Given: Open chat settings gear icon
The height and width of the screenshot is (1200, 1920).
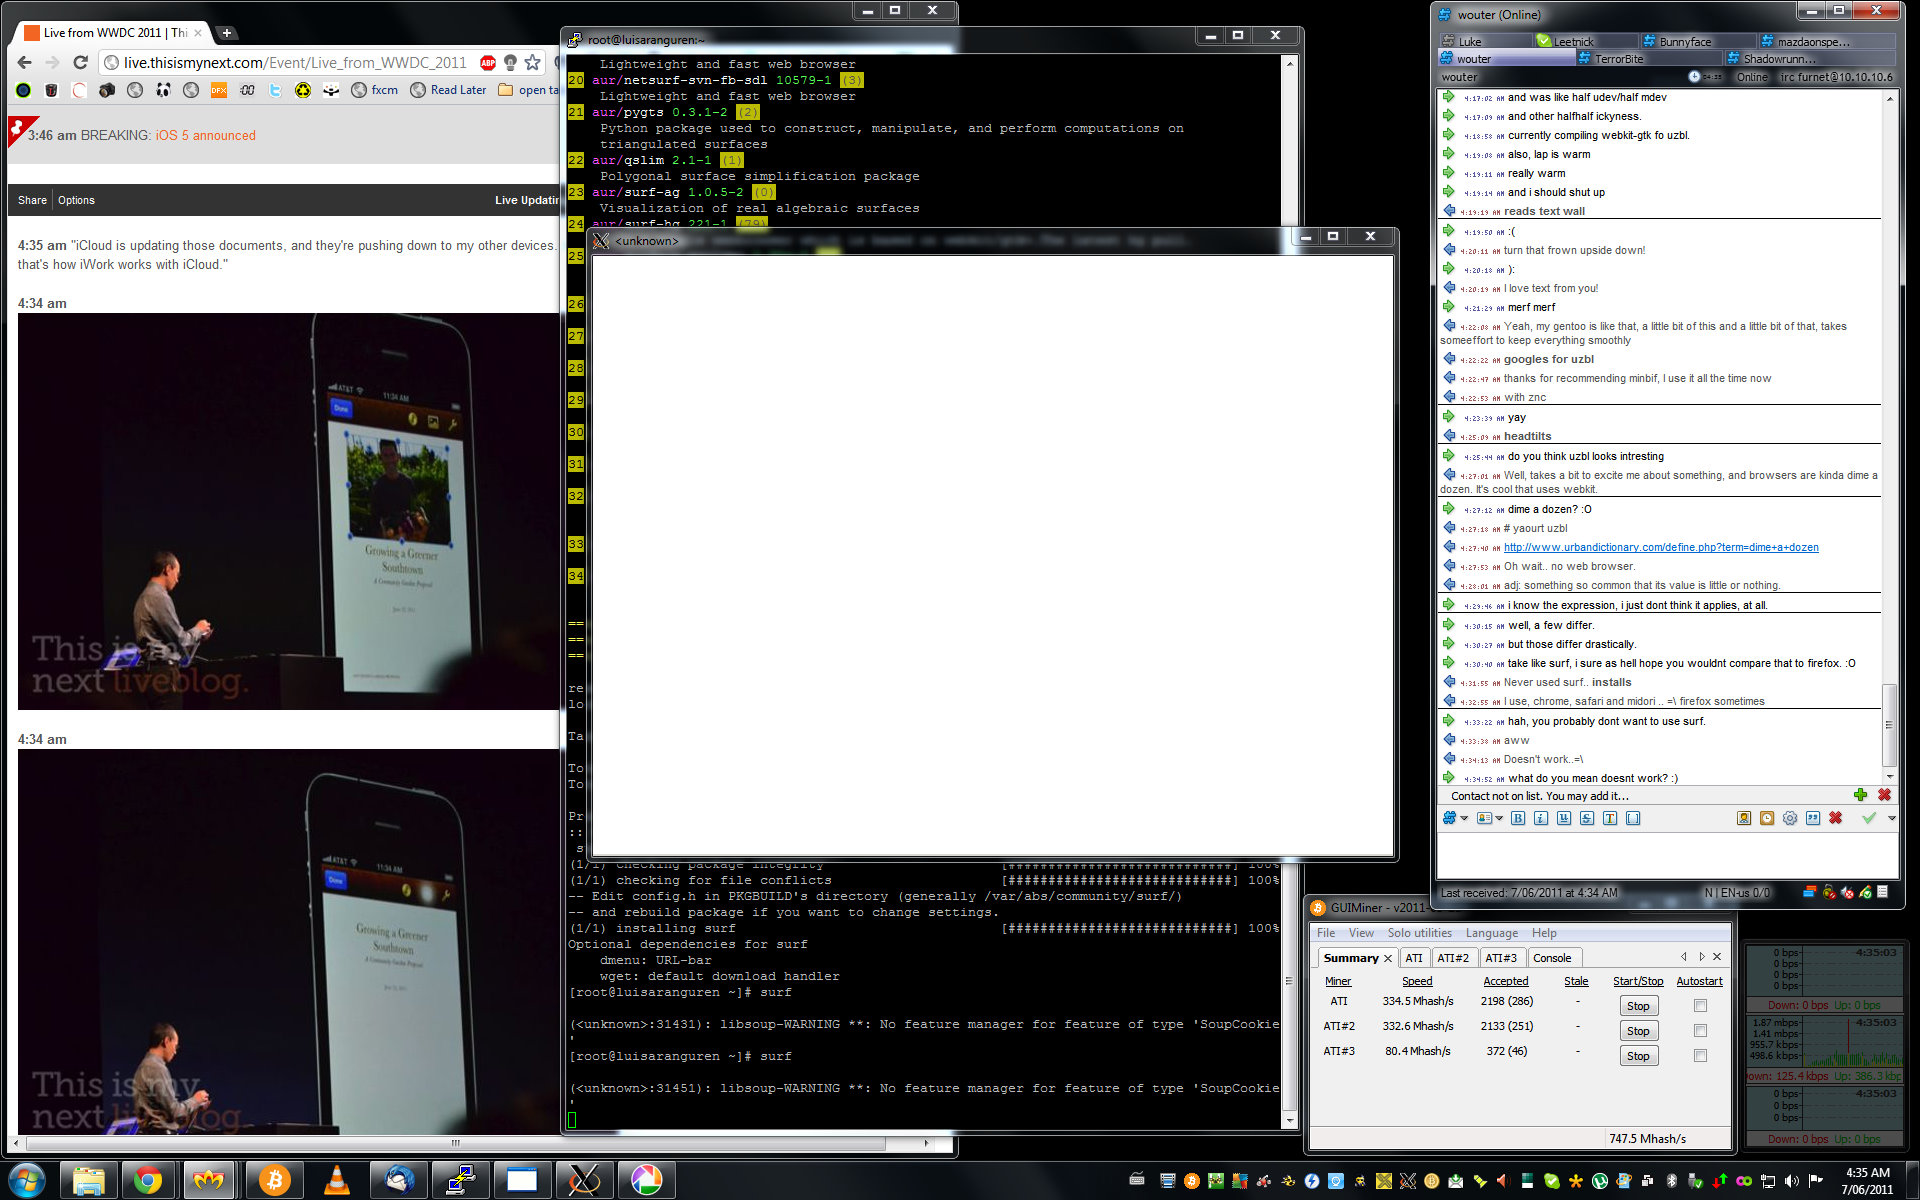Looking at the screenshot, I should pyautogui.click(x=1790, y=818).
